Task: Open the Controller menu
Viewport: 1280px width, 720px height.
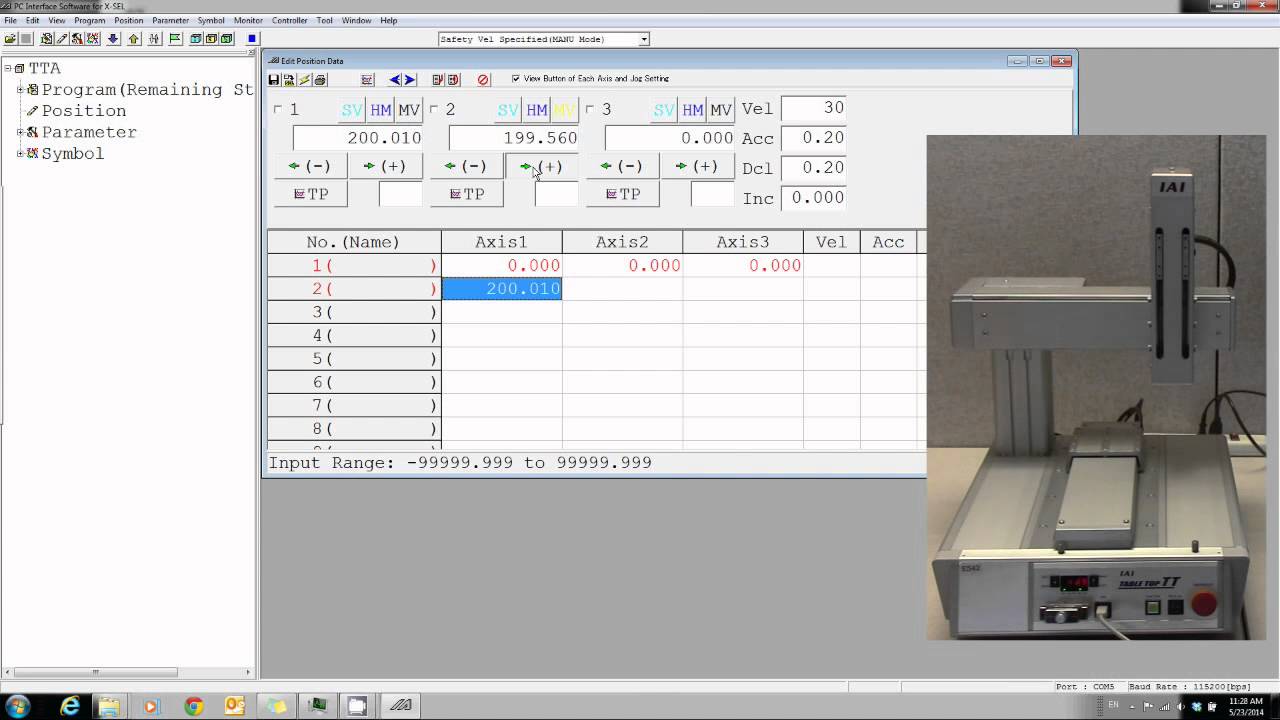Action: coord(290,20)
